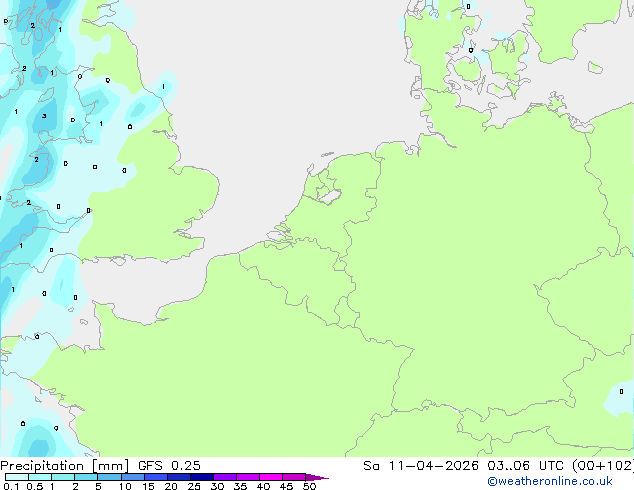Viewport: 634px width, 490px height.
Task: Pick the 45–50 mm legend color swatch
Action: 294,477
